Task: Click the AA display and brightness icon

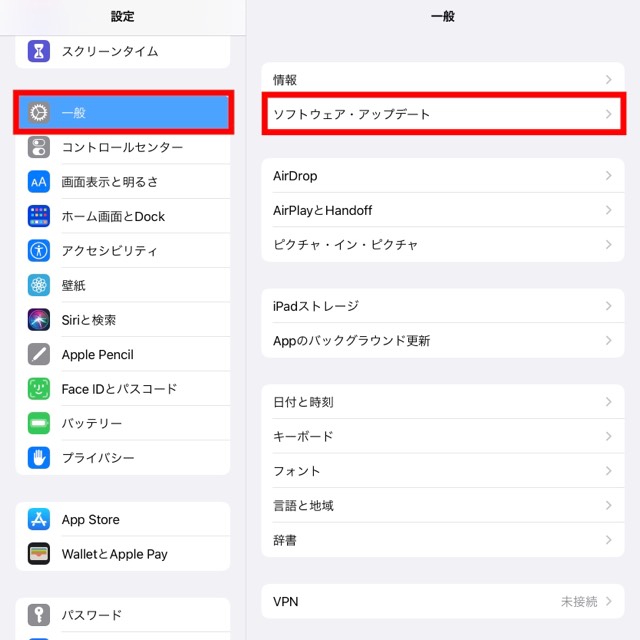Action: [39, 182]
